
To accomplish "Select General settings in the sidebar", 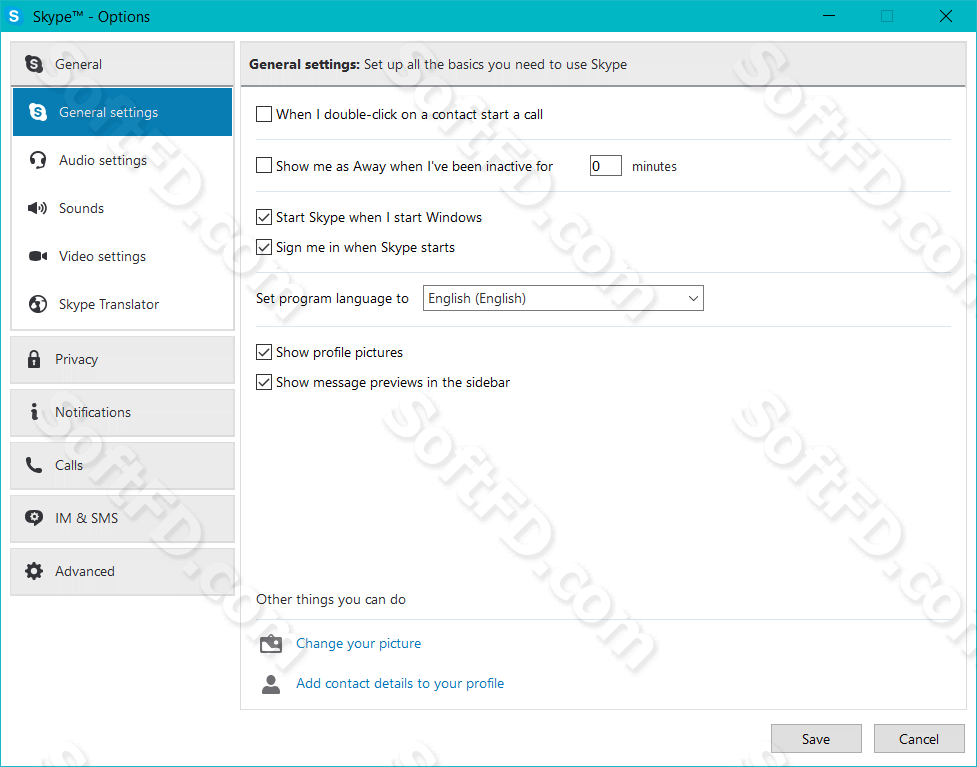I will (x=122, y=112).
